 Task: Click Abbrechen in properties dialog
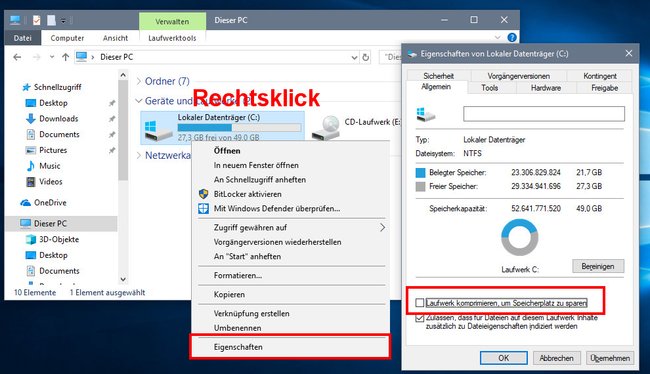click(556, 358)
